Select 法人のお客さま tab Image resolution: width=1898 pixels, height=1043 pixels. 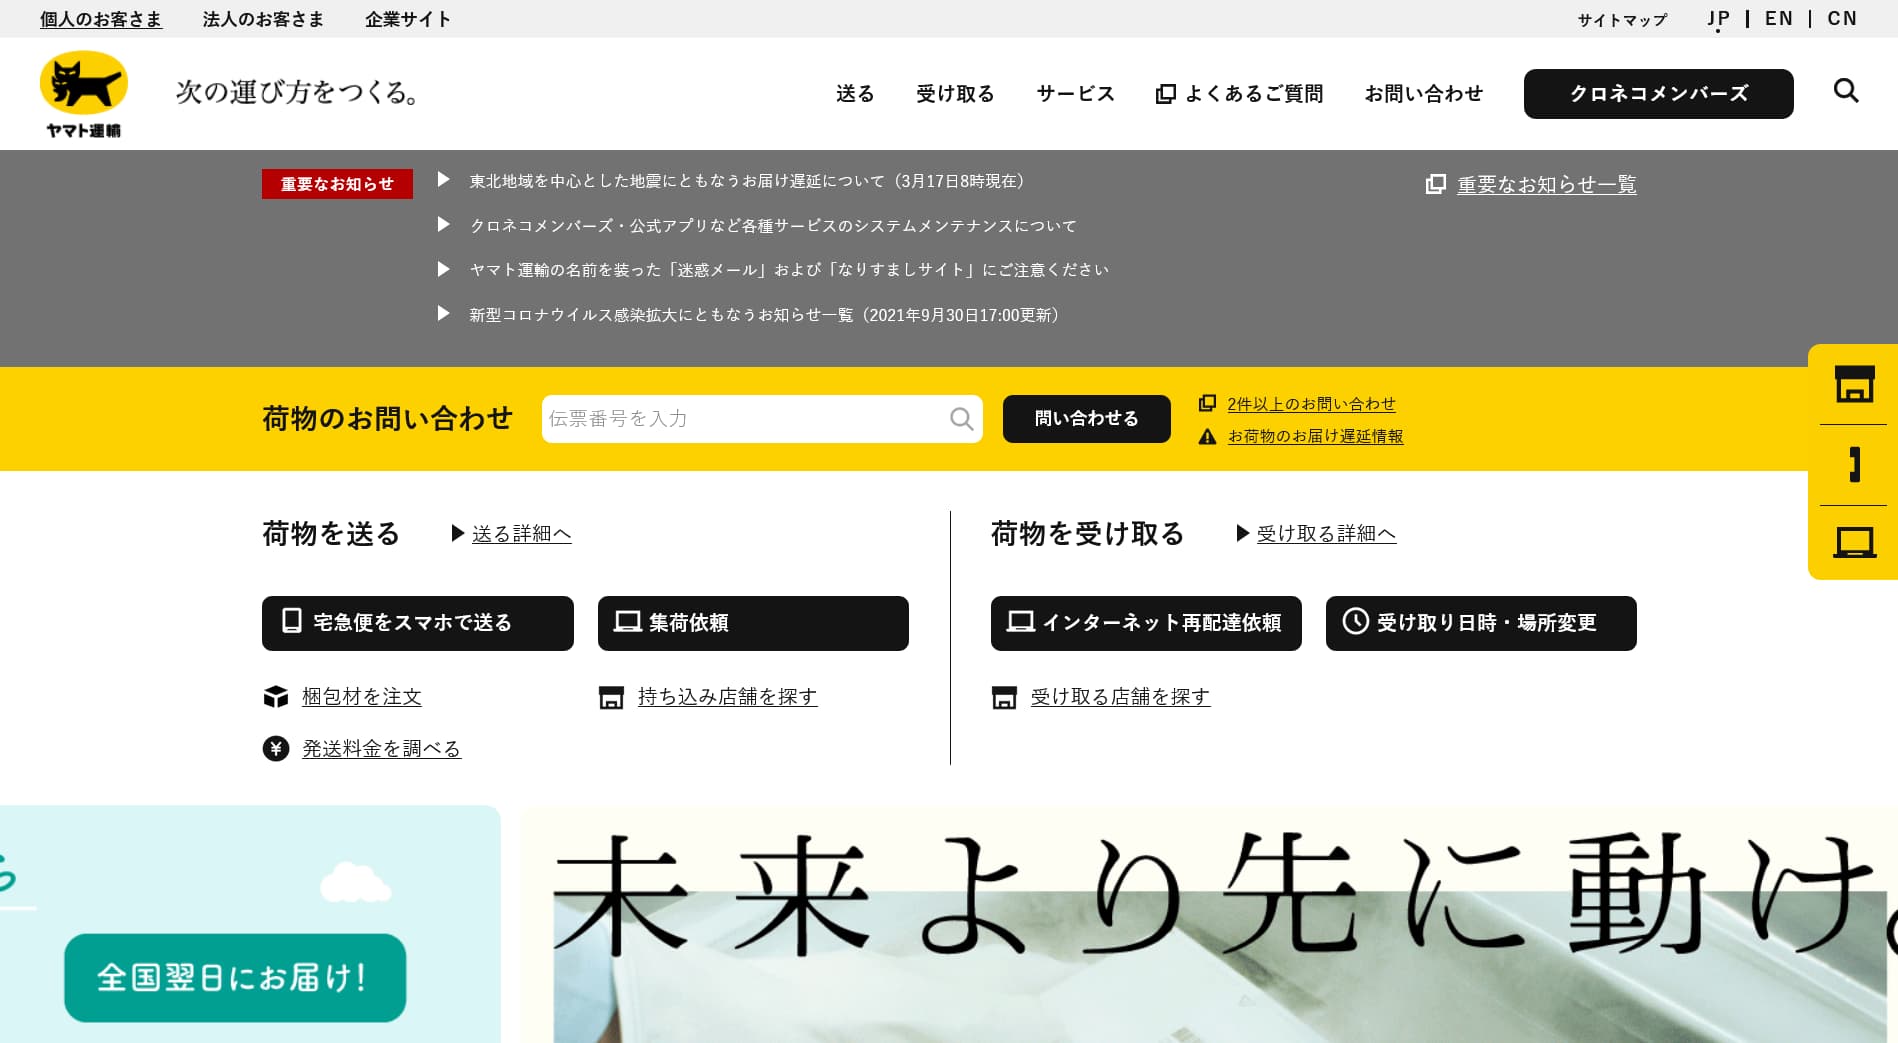coord(264,19)
